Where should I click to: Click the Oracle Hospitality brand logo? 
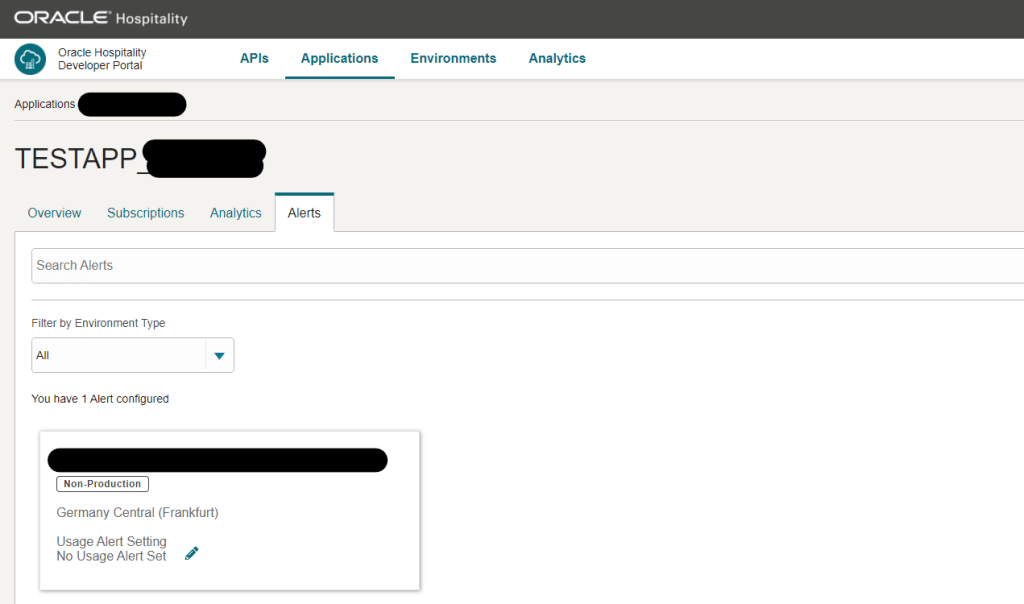click(x=100, y=19)
